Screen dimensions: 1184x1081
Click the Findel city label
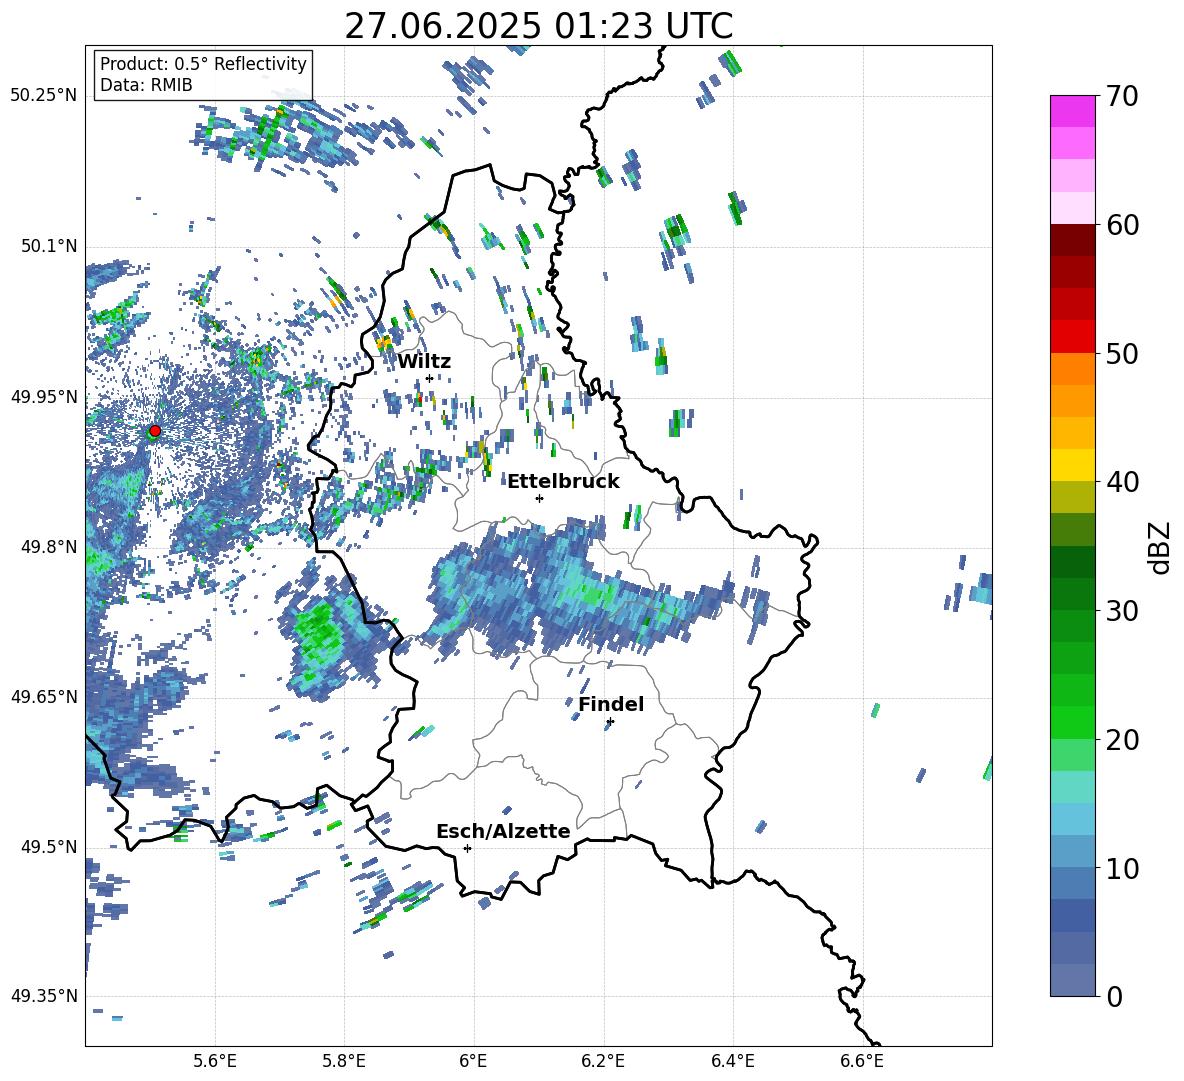coord(611,704)
